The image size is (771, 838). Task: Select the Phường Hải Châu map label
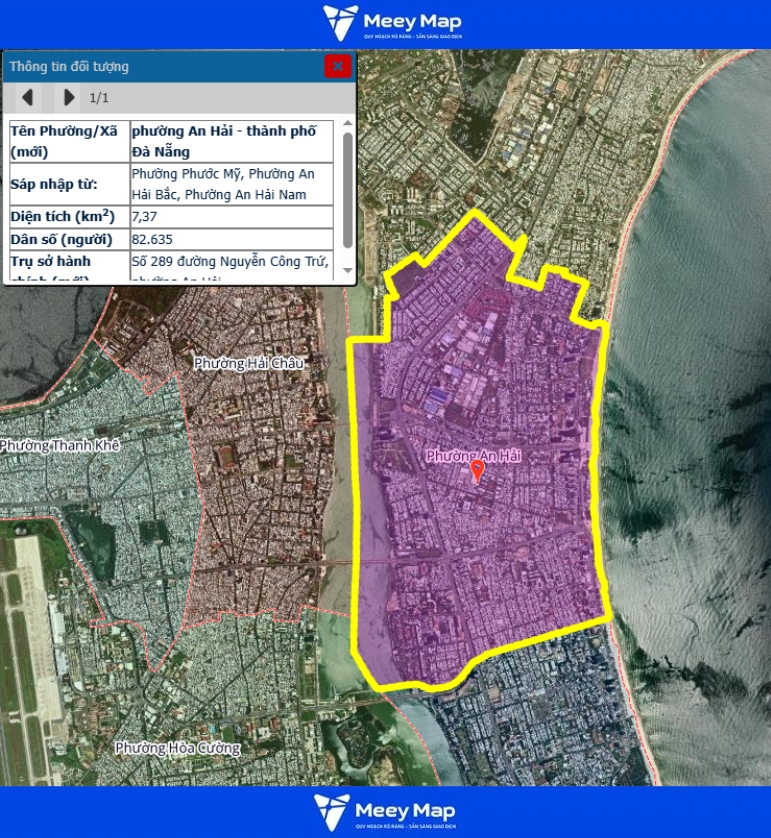[249, 363]
